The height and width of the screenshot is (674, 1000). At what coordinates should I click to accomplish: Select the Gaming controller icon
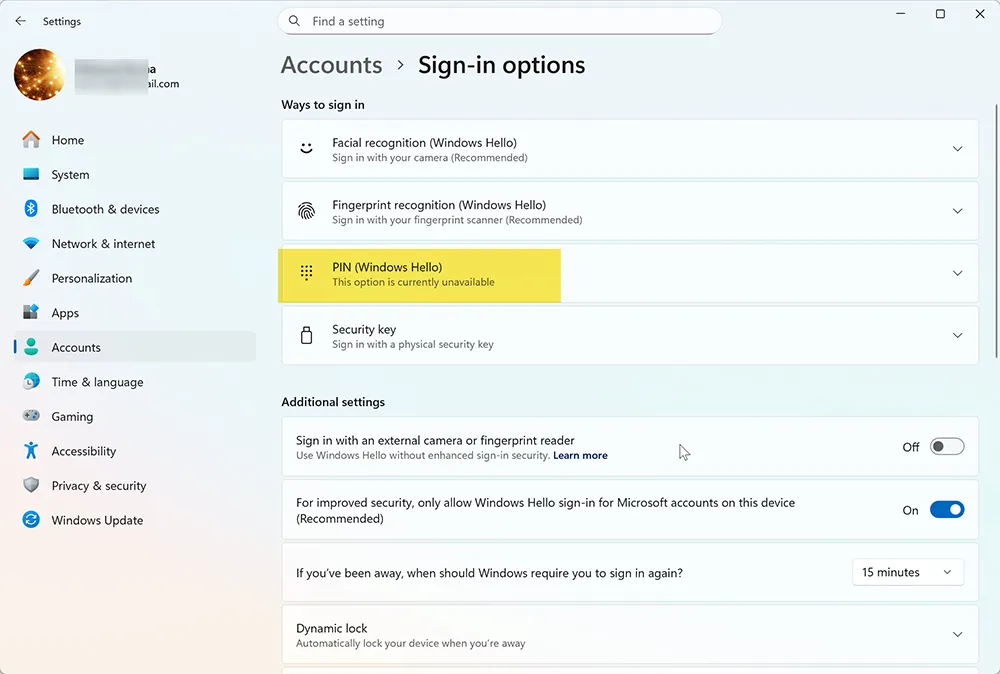(28, 416)
